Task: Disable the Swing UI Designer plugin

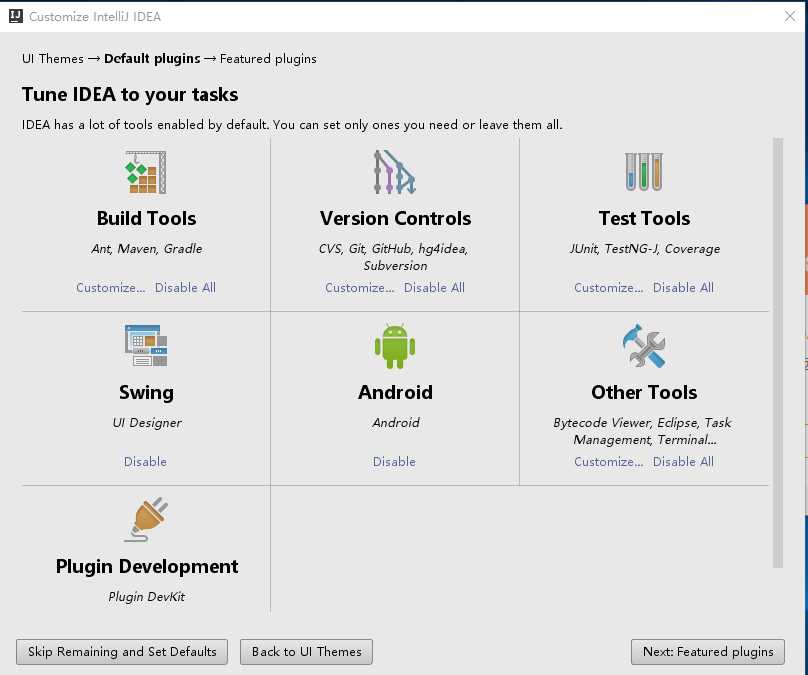Action: point(145,462)
